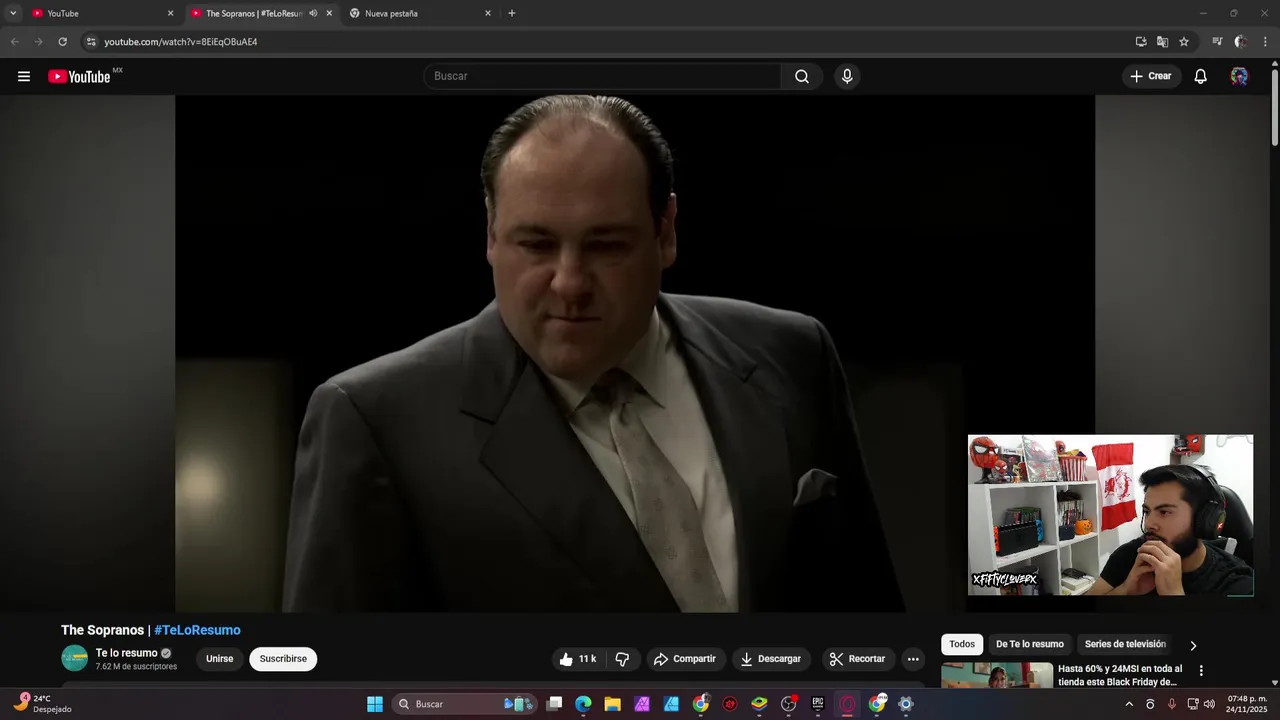Image resolution: width=1280 pixels, height=720 pixels.
Task: Start voice search with microphone icon
Action: [x=847, y=76]
